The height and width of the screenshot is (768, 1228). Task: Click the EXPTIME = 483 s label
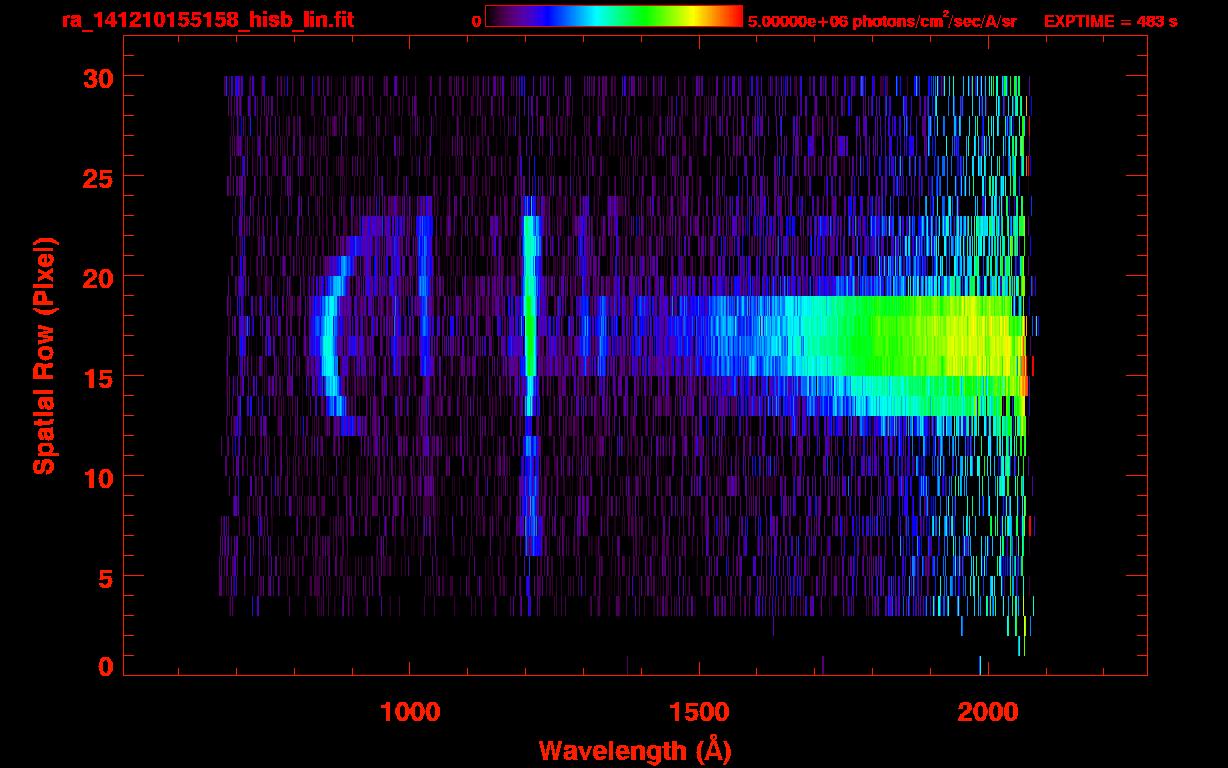pyautogui.click(x=1110, y=21)
